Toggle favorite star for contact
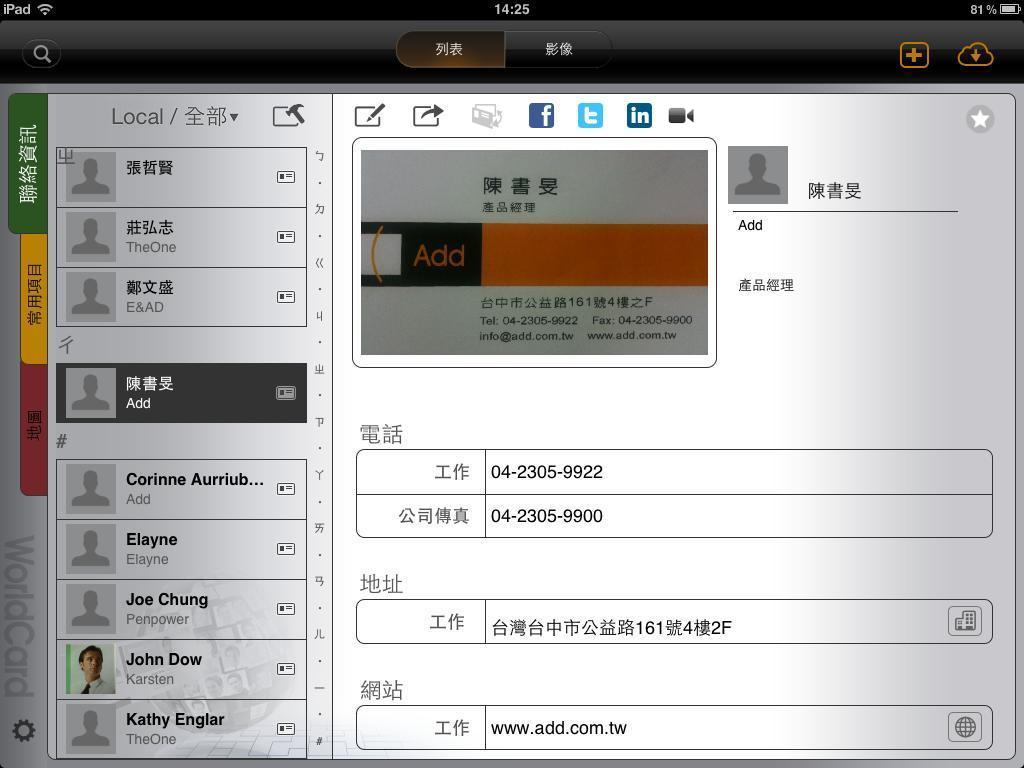This screenshot has width=1024, height=768. [x=980, y=119]
